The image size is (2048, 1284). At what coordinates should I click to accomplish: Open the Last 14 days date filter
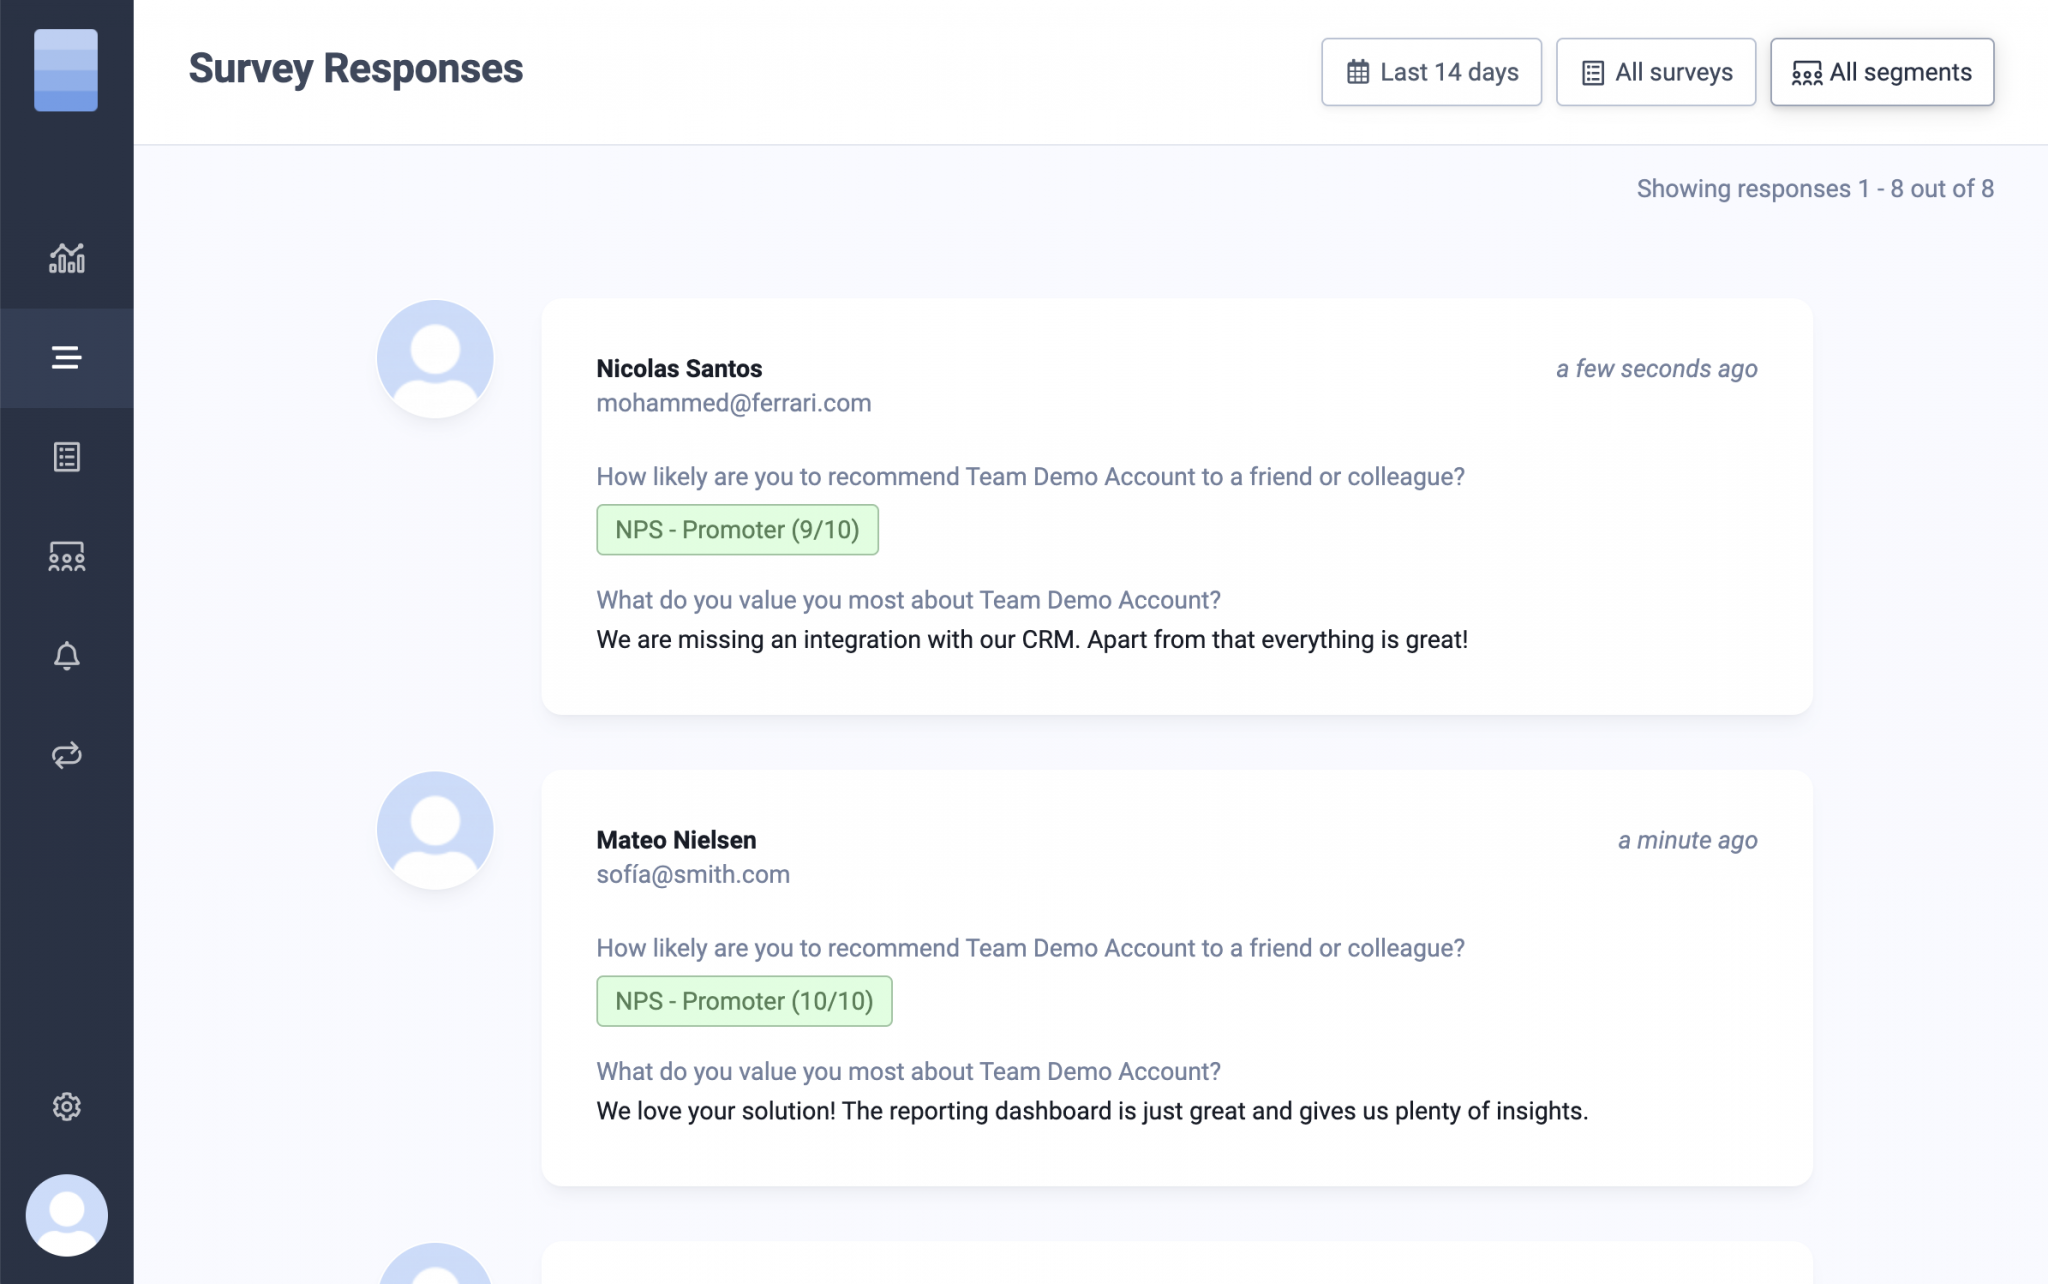pyautogui.click(x=1431, y=71)
